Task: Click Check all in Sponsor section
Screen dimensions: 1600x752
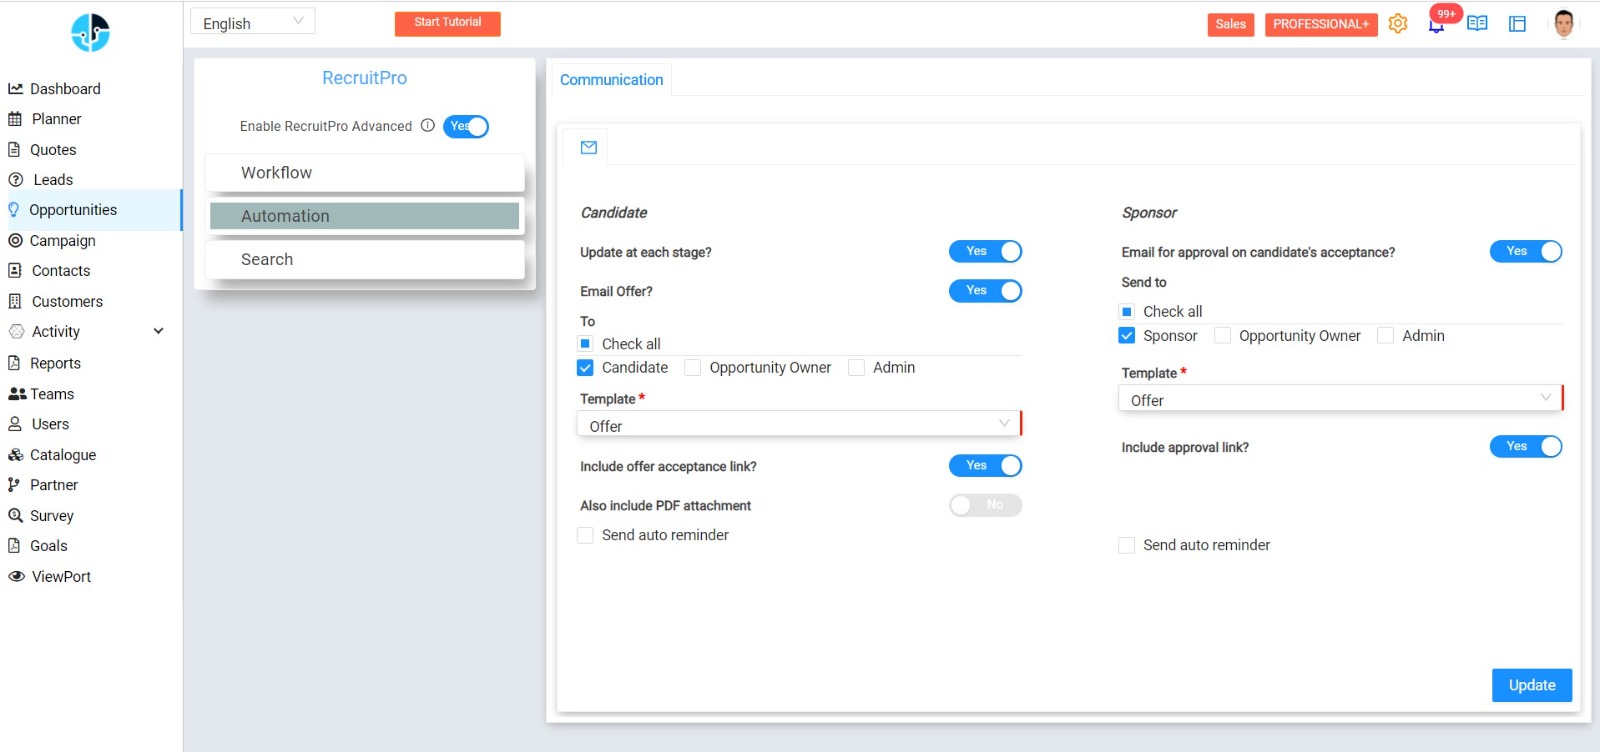Action: (1127, 312)
